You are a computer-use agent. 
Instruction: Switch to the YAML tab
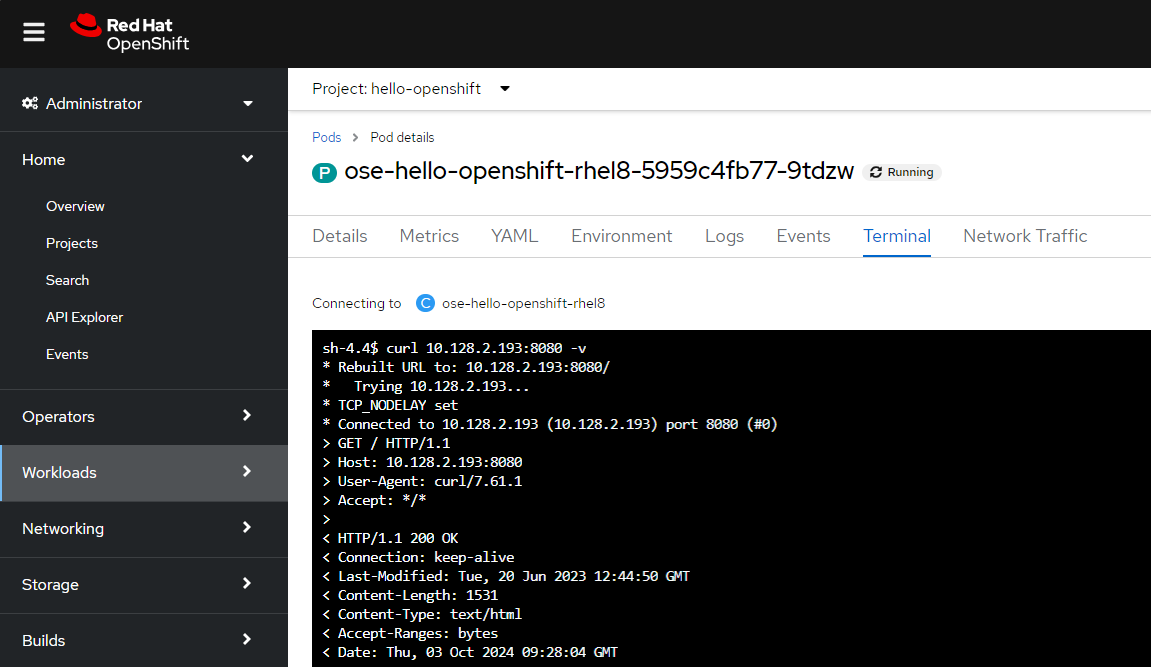tap(515, 236)
